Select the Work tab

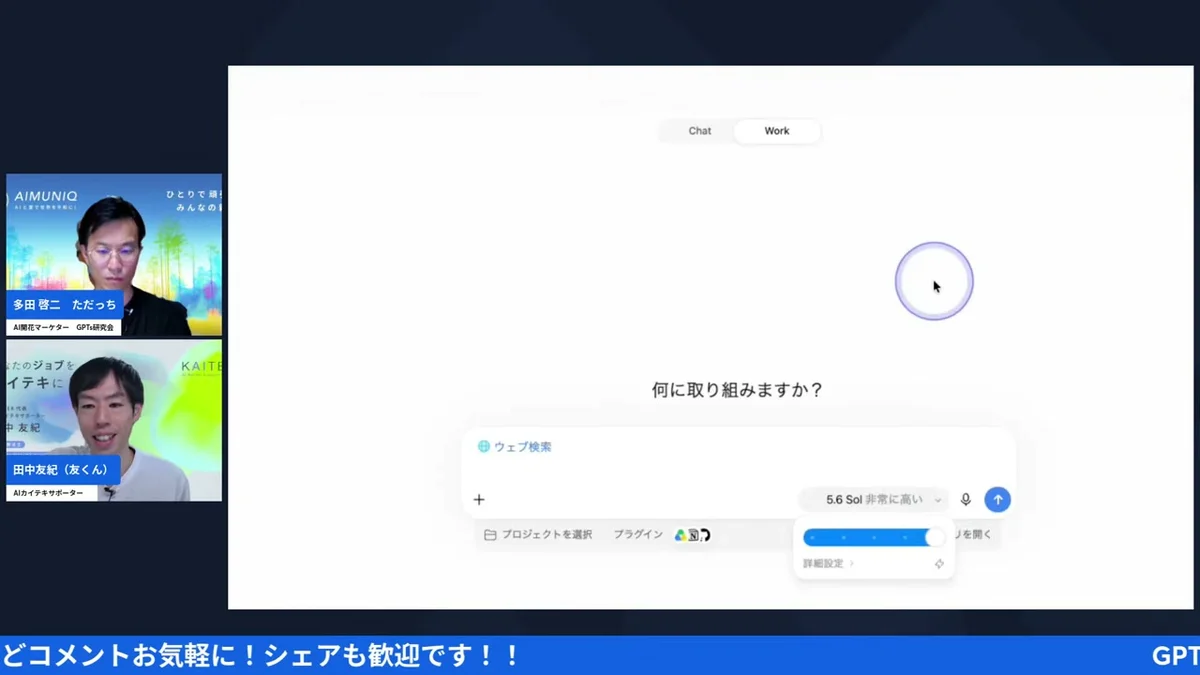tap(777, 131)
